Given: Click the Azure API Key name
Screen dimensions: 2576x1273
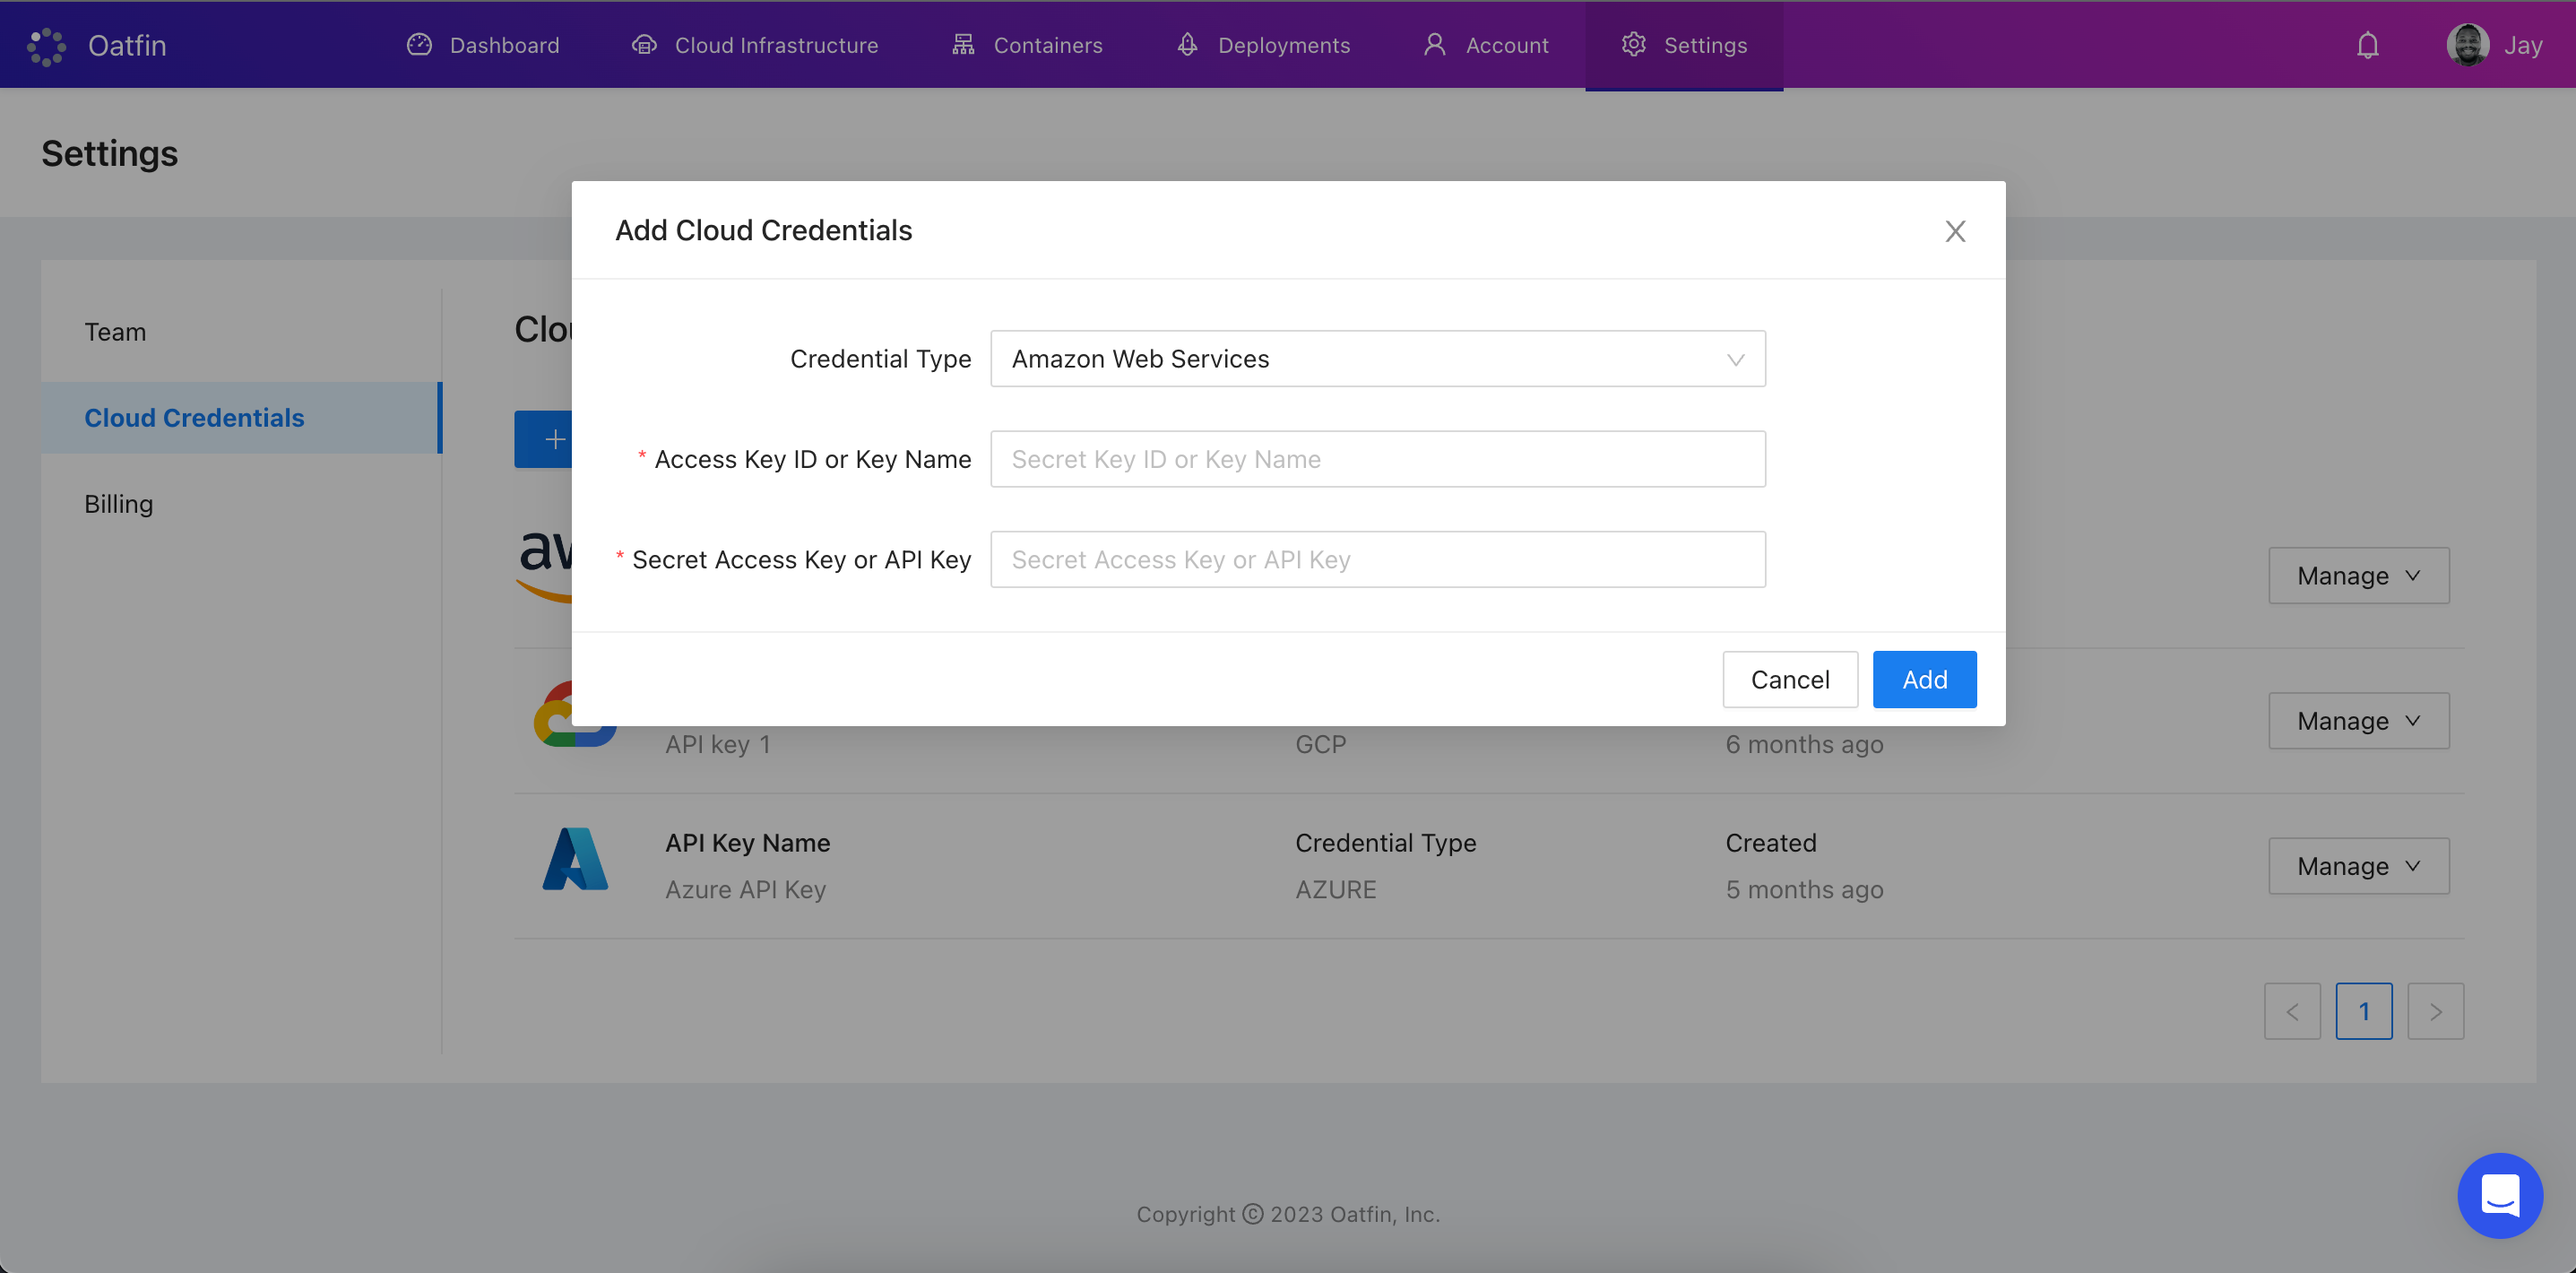Looking at the screenshot, I should [x=746, y=889].
